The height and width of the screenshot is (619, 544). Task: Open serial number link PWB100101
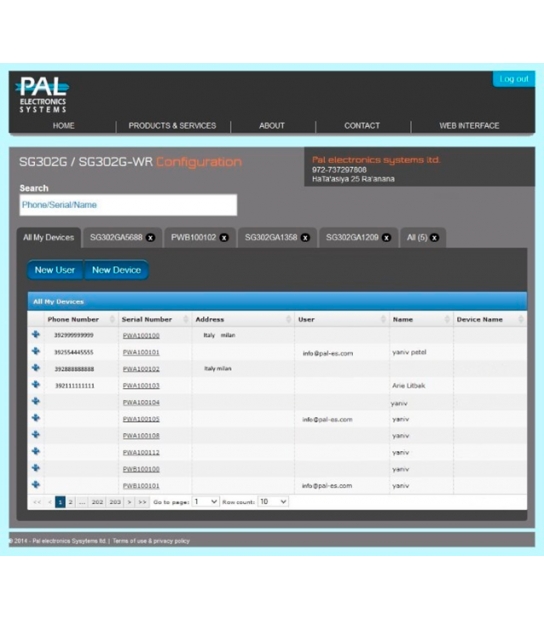point(141,486)
